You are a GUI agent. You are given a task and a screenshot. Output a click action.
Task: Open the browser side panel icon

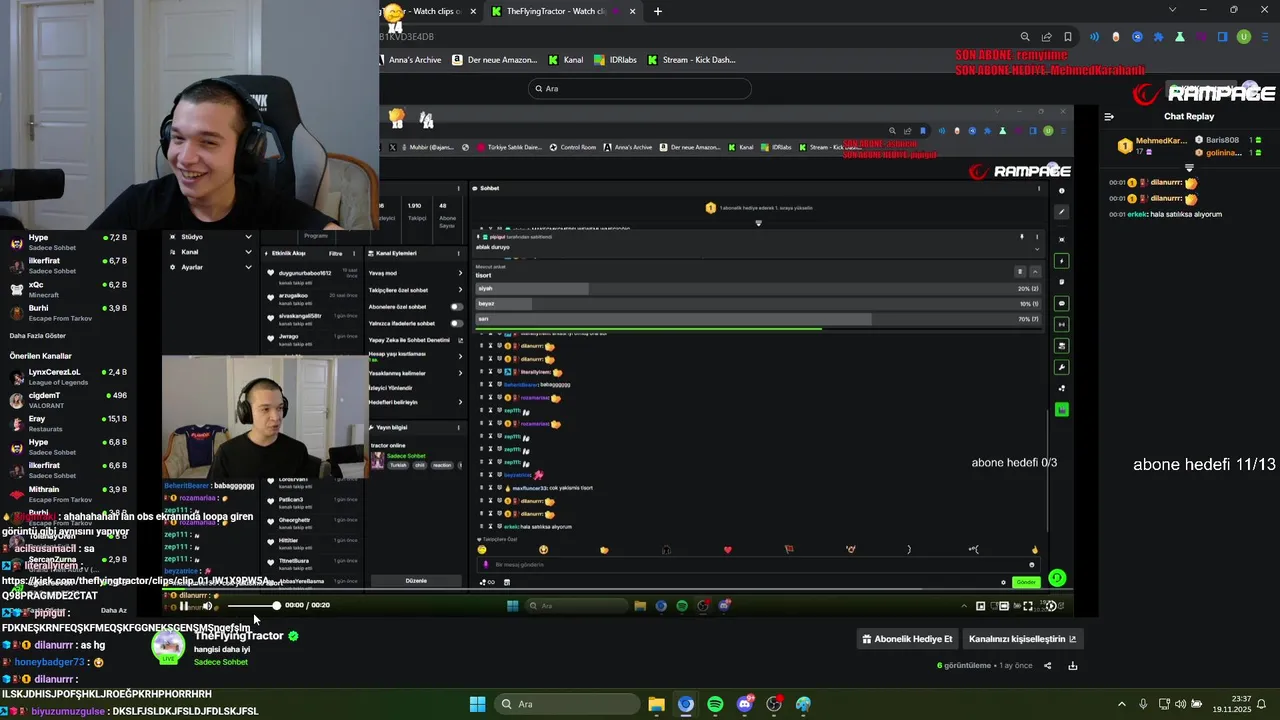[1222, 37]
